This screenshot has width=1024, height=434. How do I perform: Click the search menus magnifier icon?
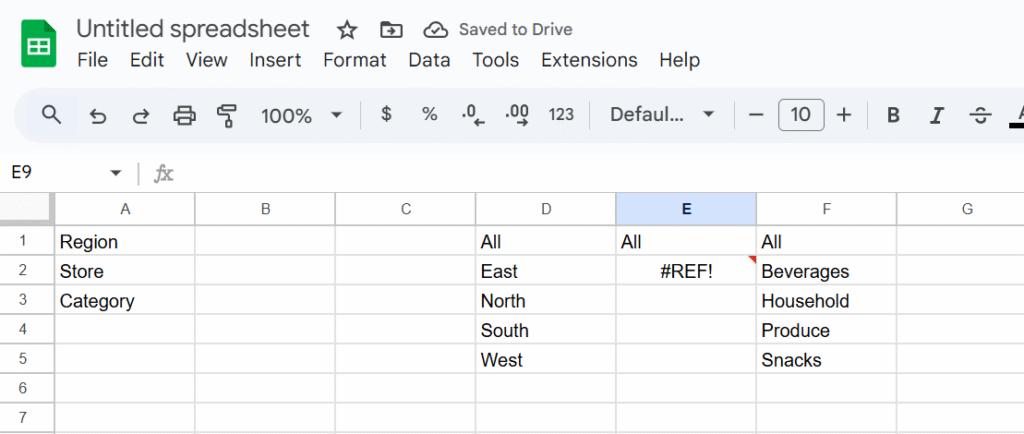pos(52,115)
